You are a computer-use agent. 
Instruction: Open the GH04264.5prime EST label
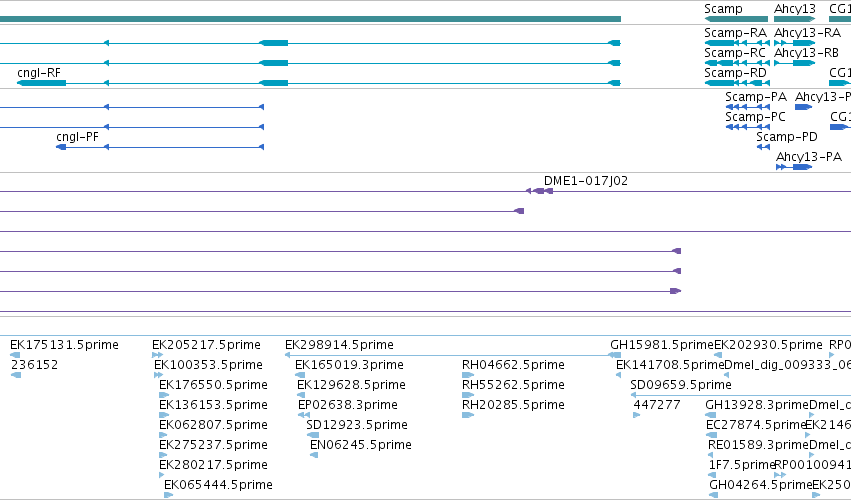coord(760,485)
